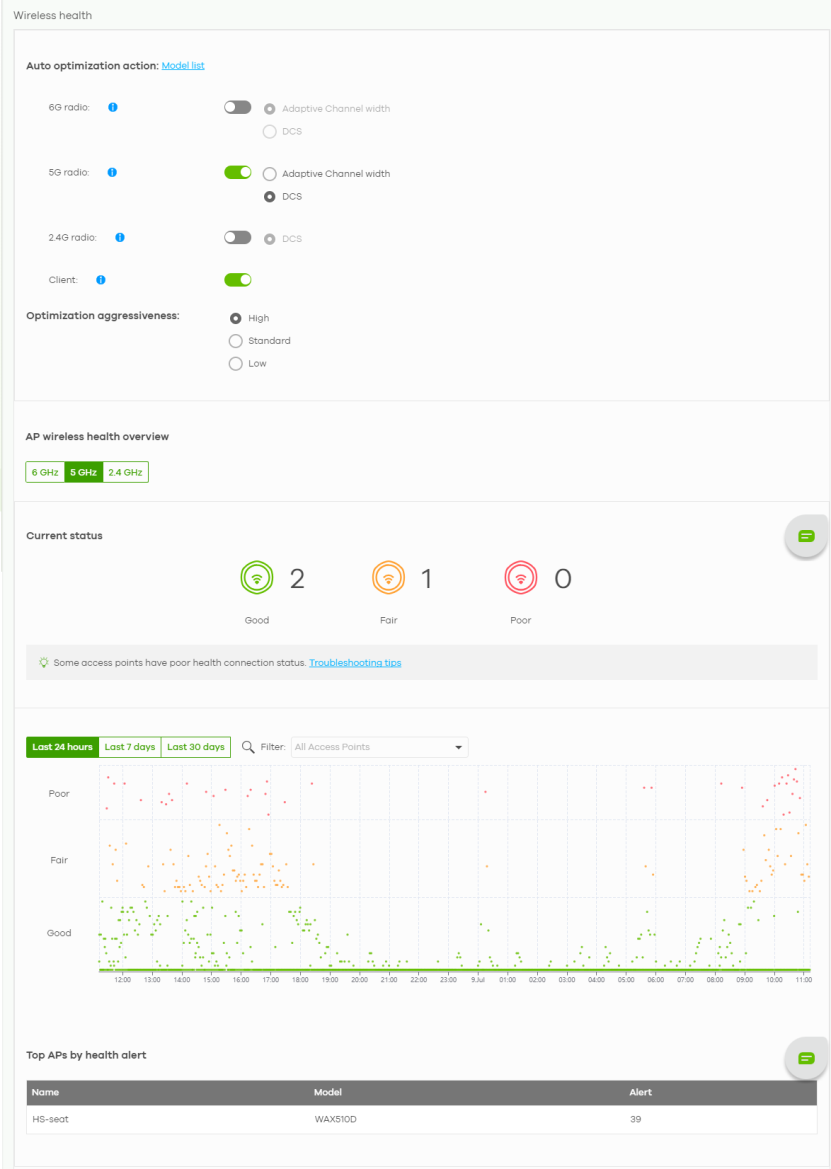Screen dimensions: 831x1169
Task: Click the info icon beside 2.4G radio
Action: pos(119,238)
